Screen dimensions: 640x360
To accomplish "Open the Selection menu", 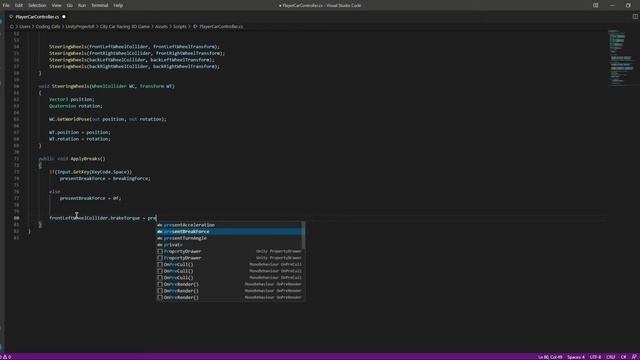I will (37, 5).
